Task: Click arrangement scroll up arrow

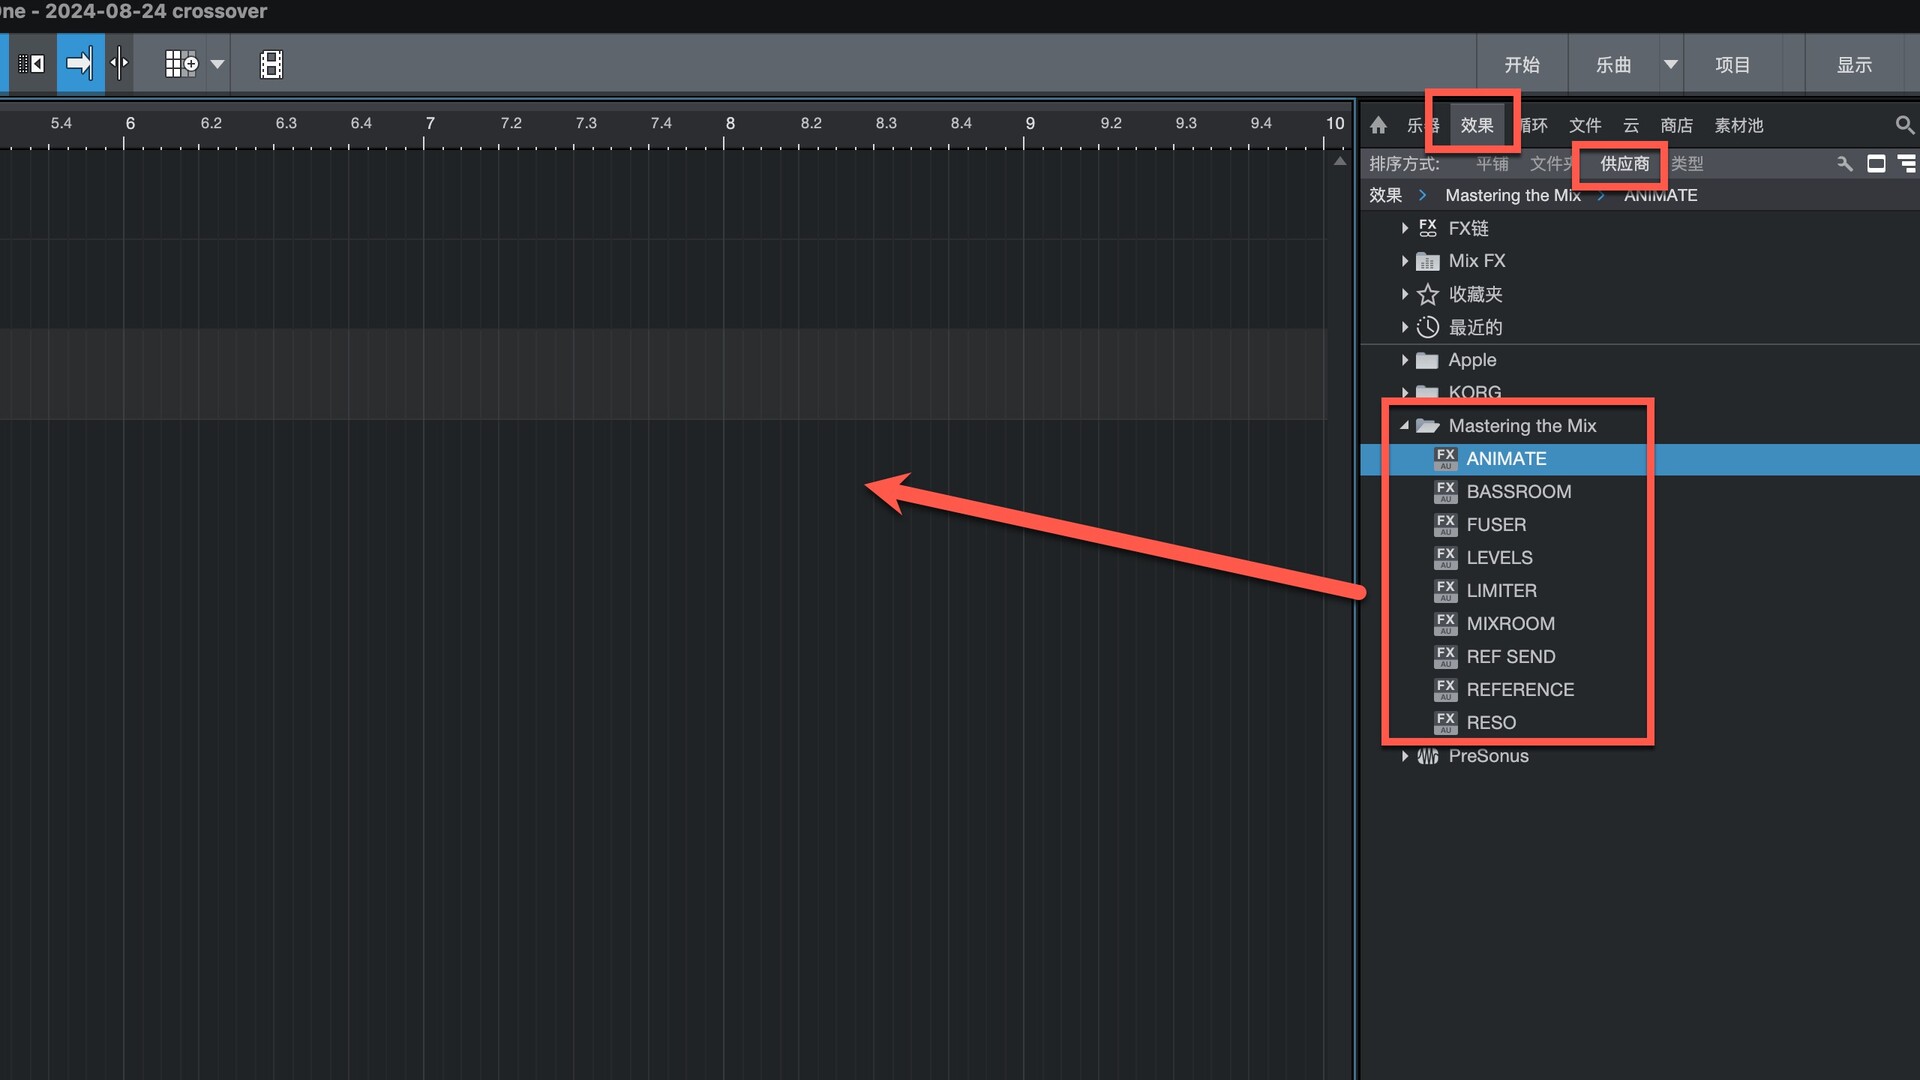Action: pyautogui.click(x=1340, y=161)
